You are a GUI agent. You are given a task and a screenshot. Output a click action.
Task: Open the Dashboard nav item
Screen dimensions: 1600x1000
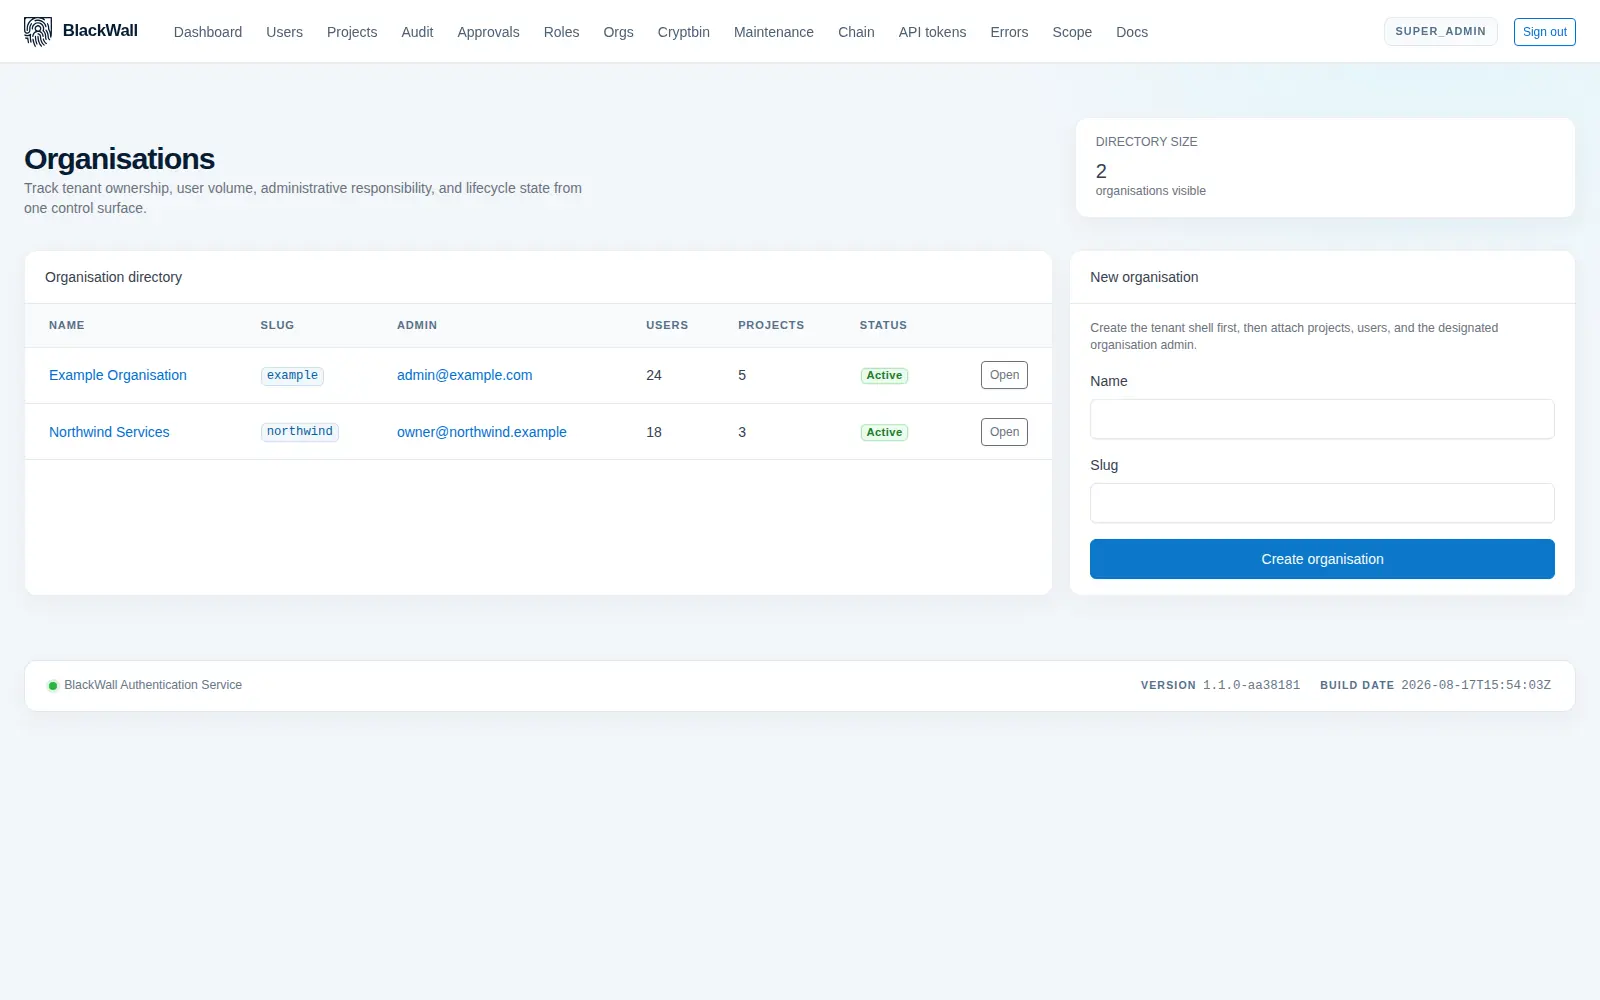tap(208, 32)
